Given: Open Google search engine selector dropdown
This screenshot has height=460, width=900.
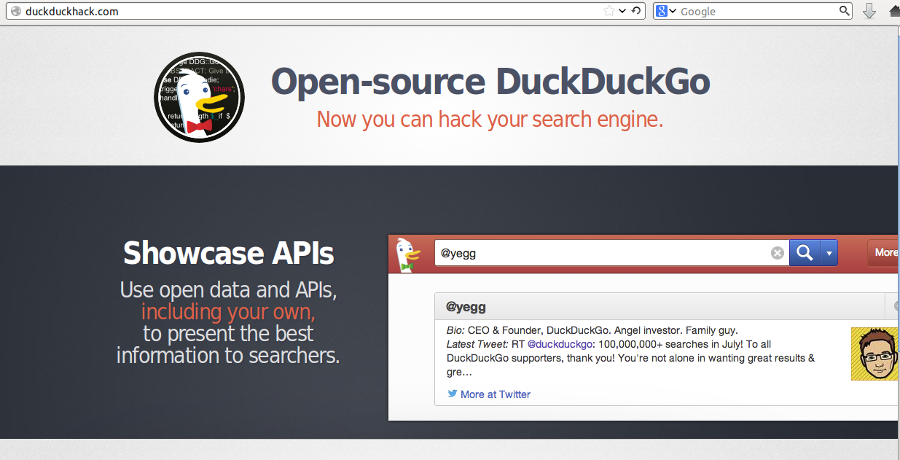Looking at the screenshot, I should 666,11.
